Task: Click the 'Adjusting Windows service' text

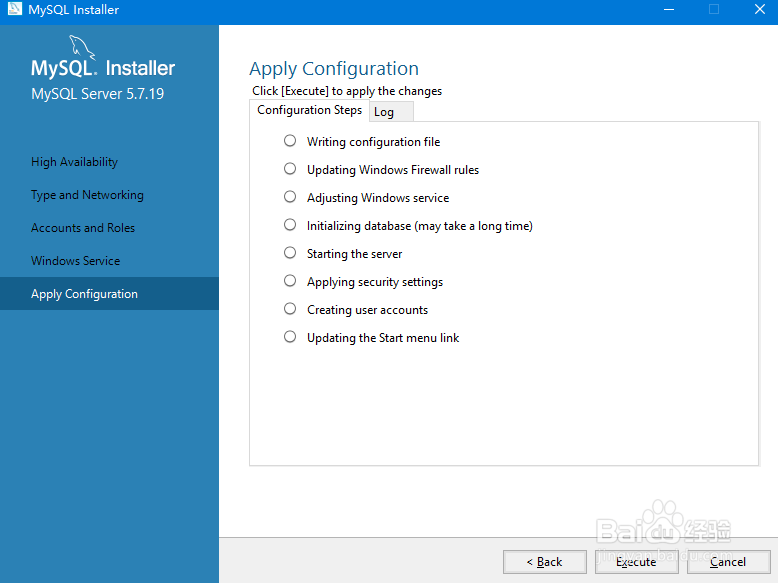Action: pos(378,198)
